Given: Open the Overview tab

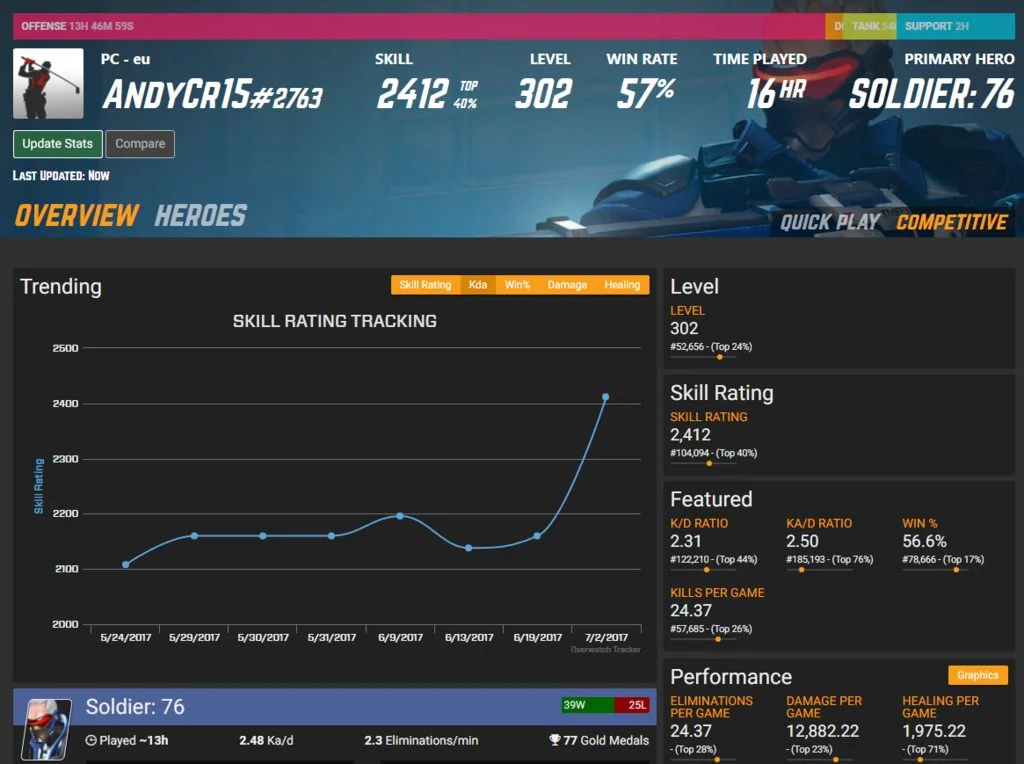Looking at the screenshot, I should point(76,215).
